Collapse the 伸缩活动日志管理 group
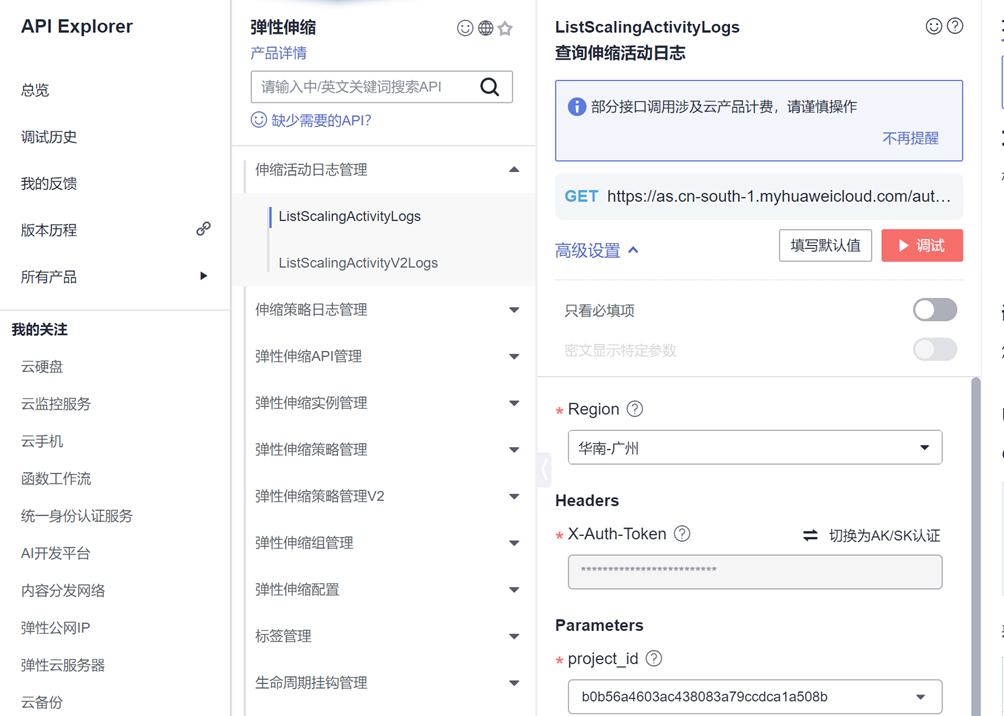The height and width of the screenshot is (716, 1004). (514, 170)
